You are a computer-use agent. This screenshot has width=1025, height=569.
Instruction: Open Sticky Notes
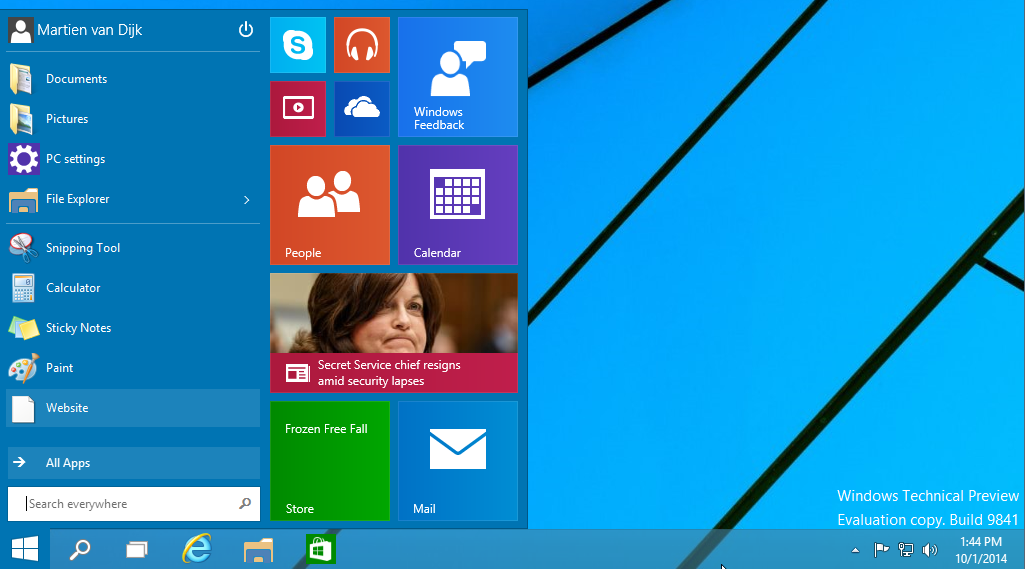tap(133, 328)
